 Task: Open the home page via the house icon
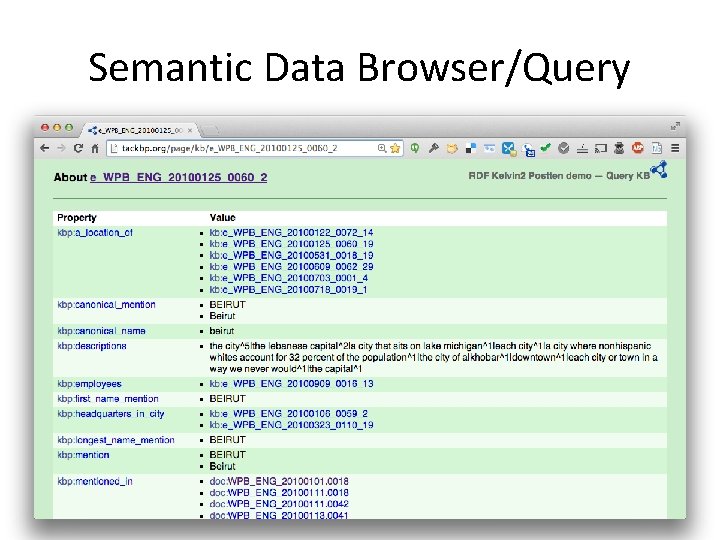[x=95, y=148]
